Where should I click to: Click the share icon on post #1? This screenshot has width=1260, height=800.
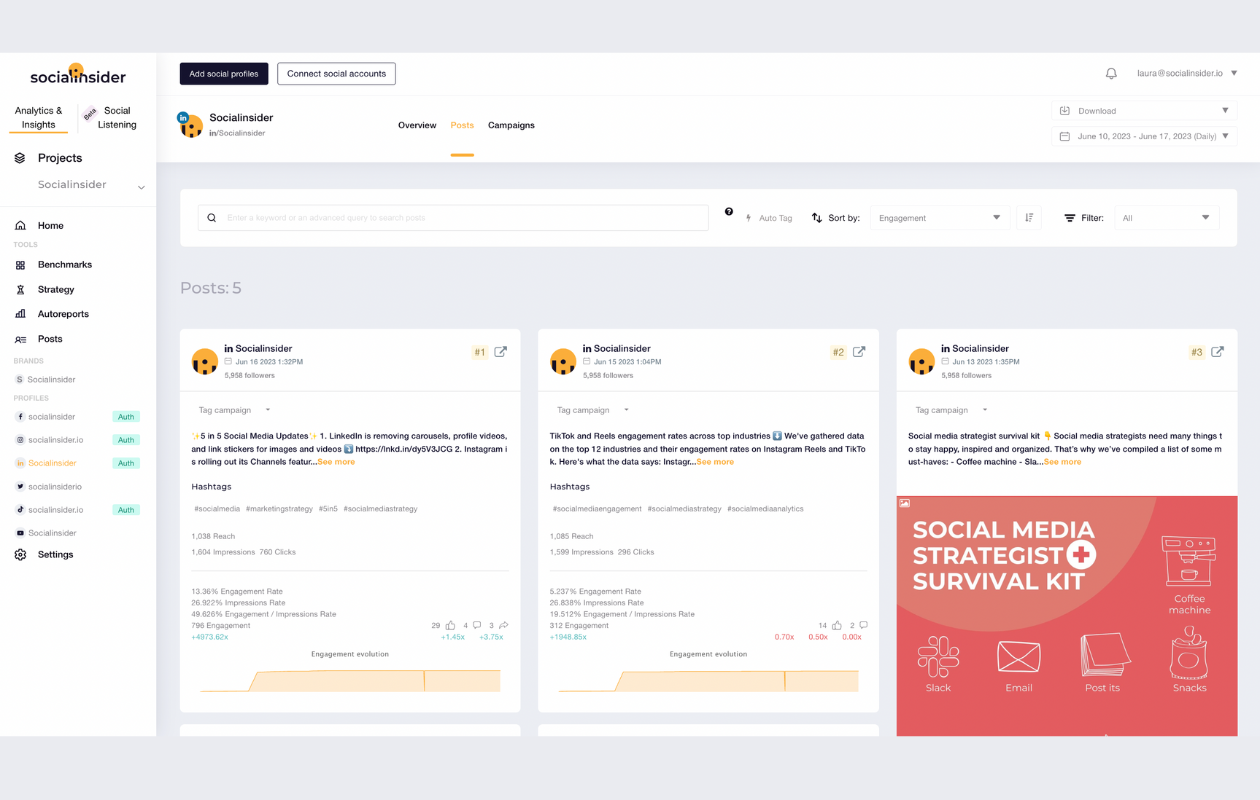tap(503, 625)
